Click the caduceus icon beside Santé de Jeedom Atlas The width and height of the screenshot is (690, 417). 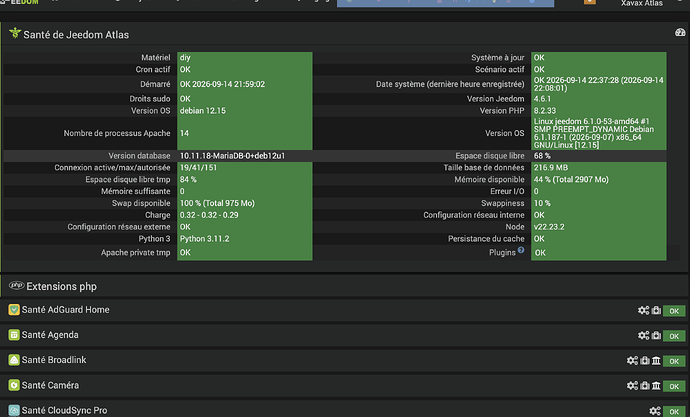(x=15, y=33)
